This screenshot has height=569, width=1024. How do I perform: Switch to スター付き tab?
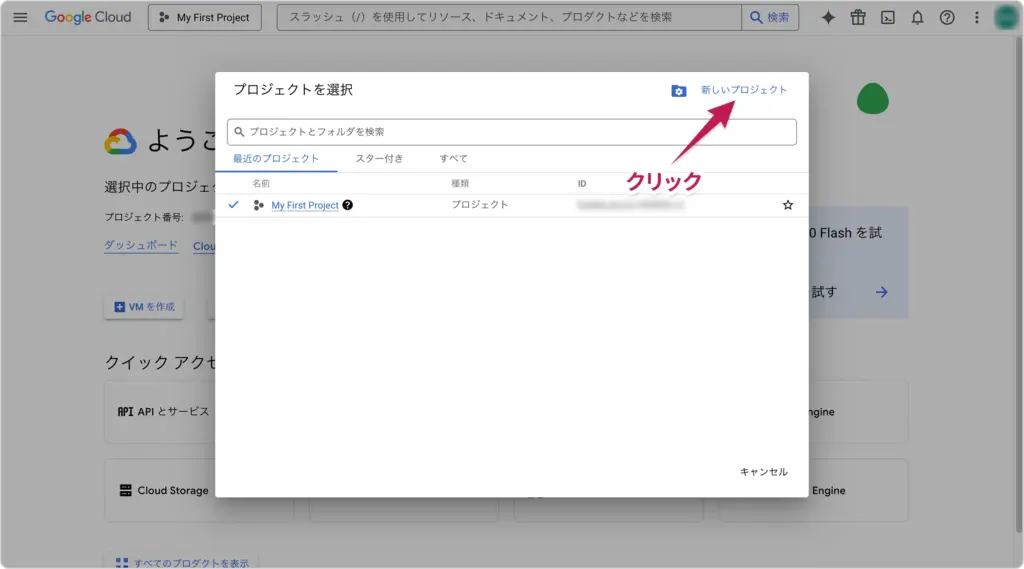tap(379, 159)
